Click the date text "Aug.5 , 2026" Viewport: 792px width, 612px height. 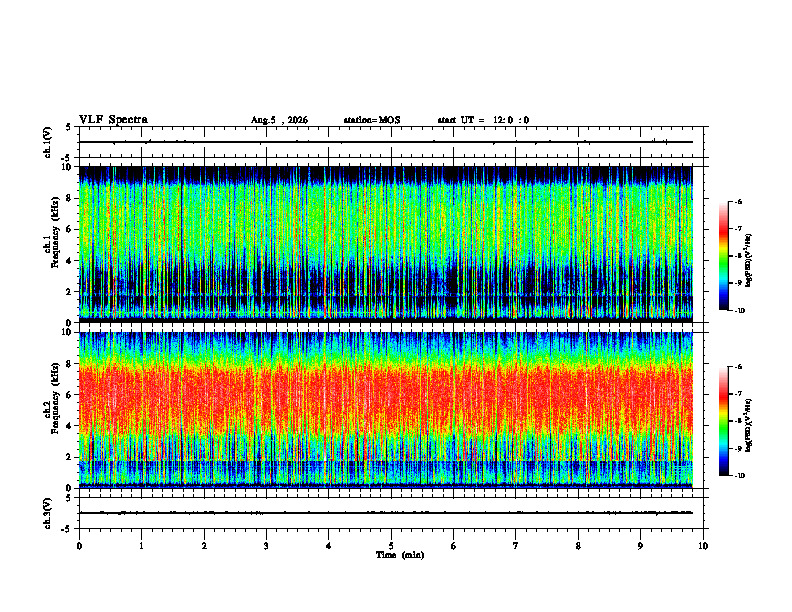tap(279, 120)
